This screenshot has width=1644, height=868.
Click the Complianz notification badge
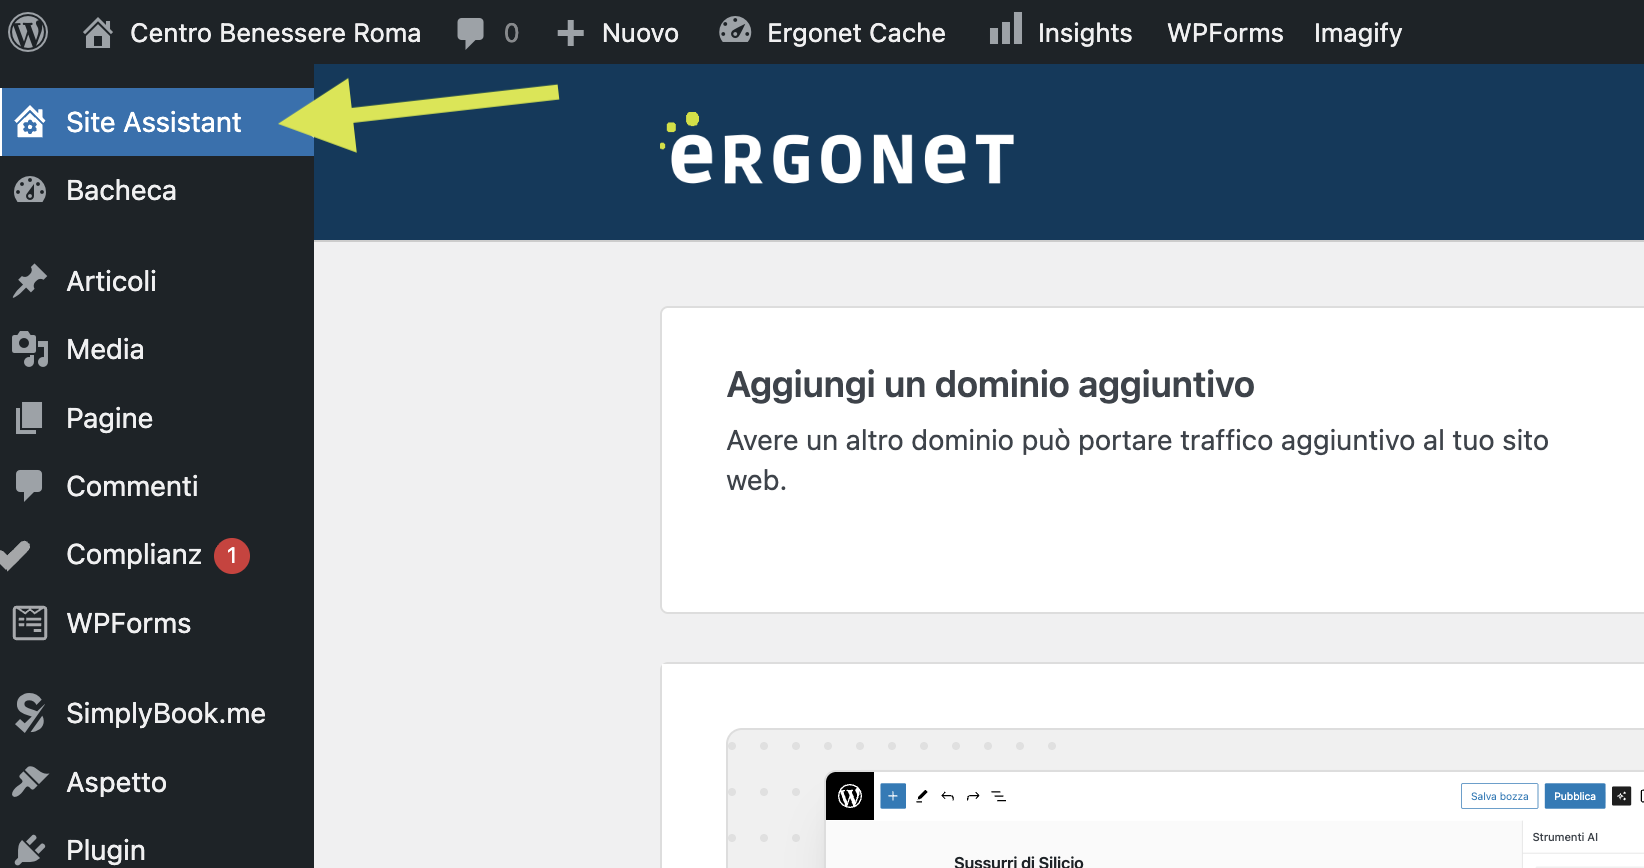pyautogui.click(x=232, y=555)
